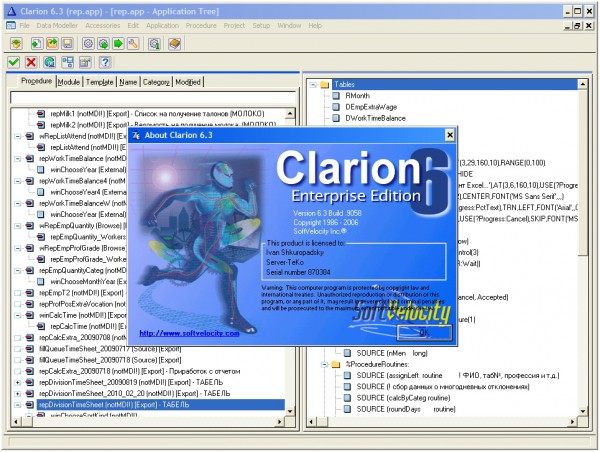The width and height of the screenshot is (600, 452).
Task: Open the Project menu
Action: [x=234, y=26]
